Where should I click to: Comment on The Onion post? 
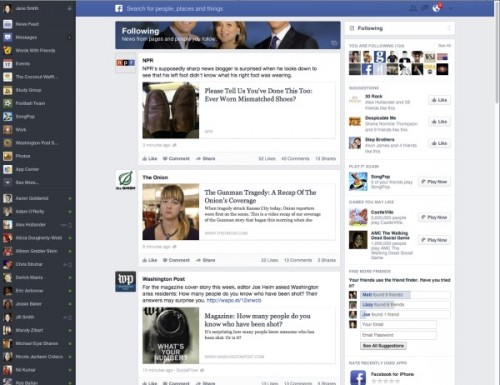click(x=176, y=260)
